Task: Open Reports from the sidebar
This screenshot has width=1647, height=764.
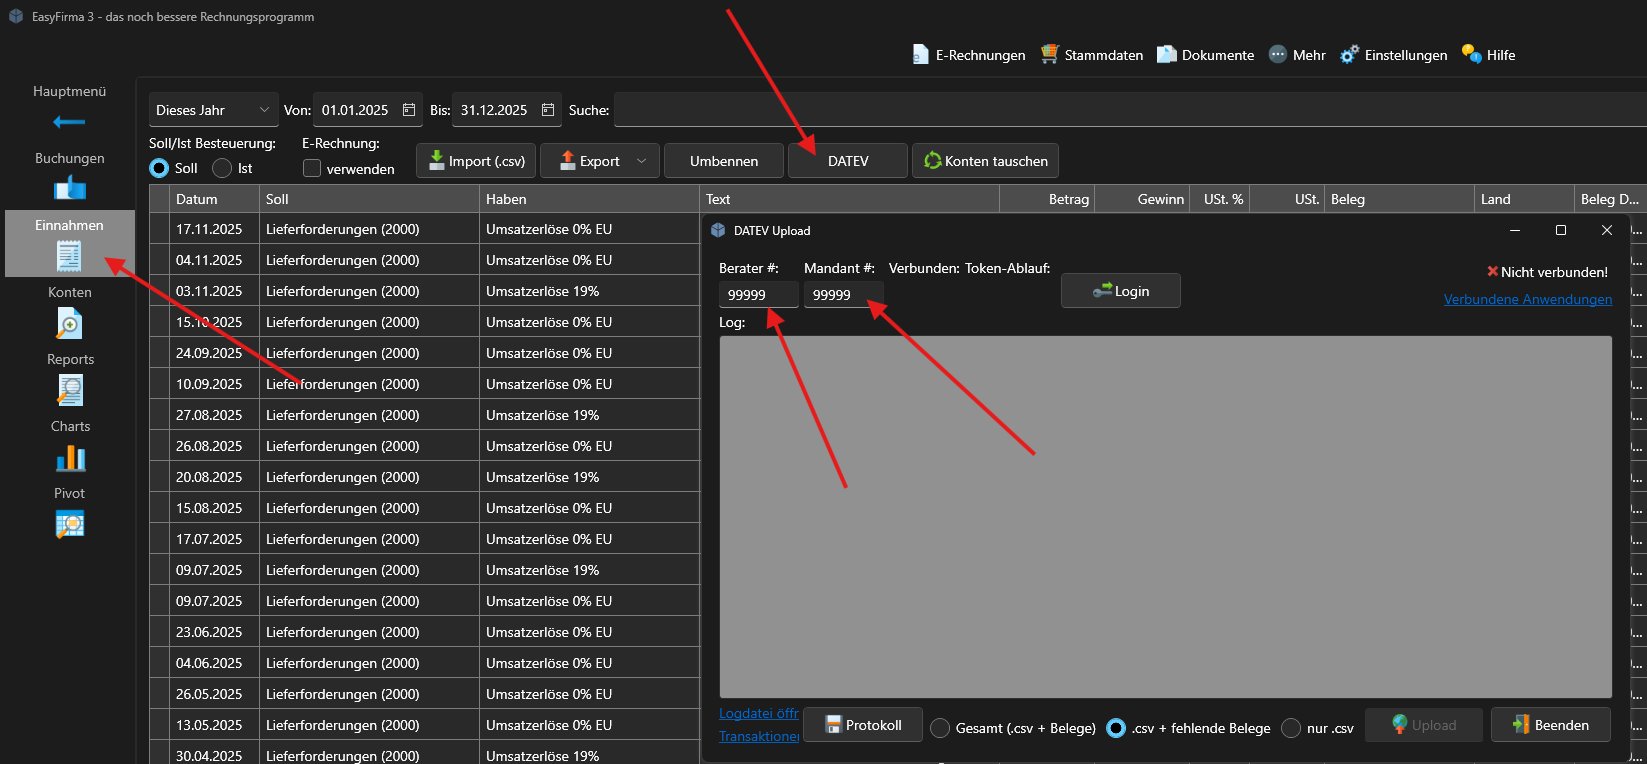Action: coord(69,390)
